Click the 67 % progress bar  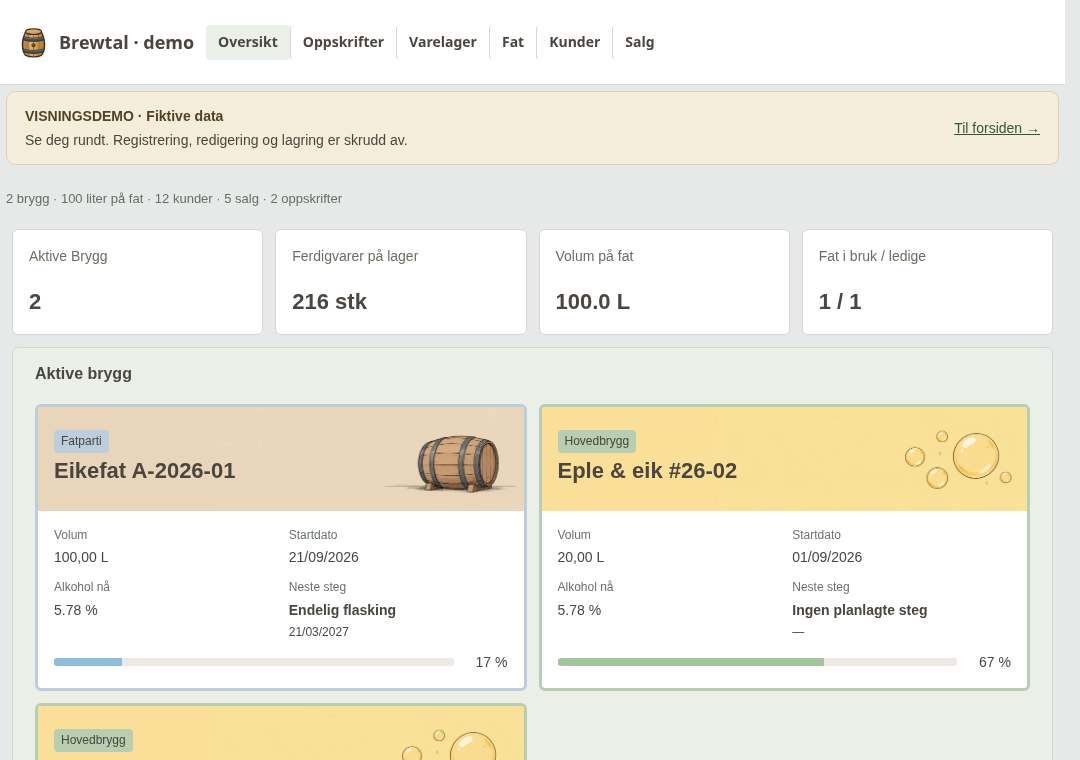pos(757,662)
